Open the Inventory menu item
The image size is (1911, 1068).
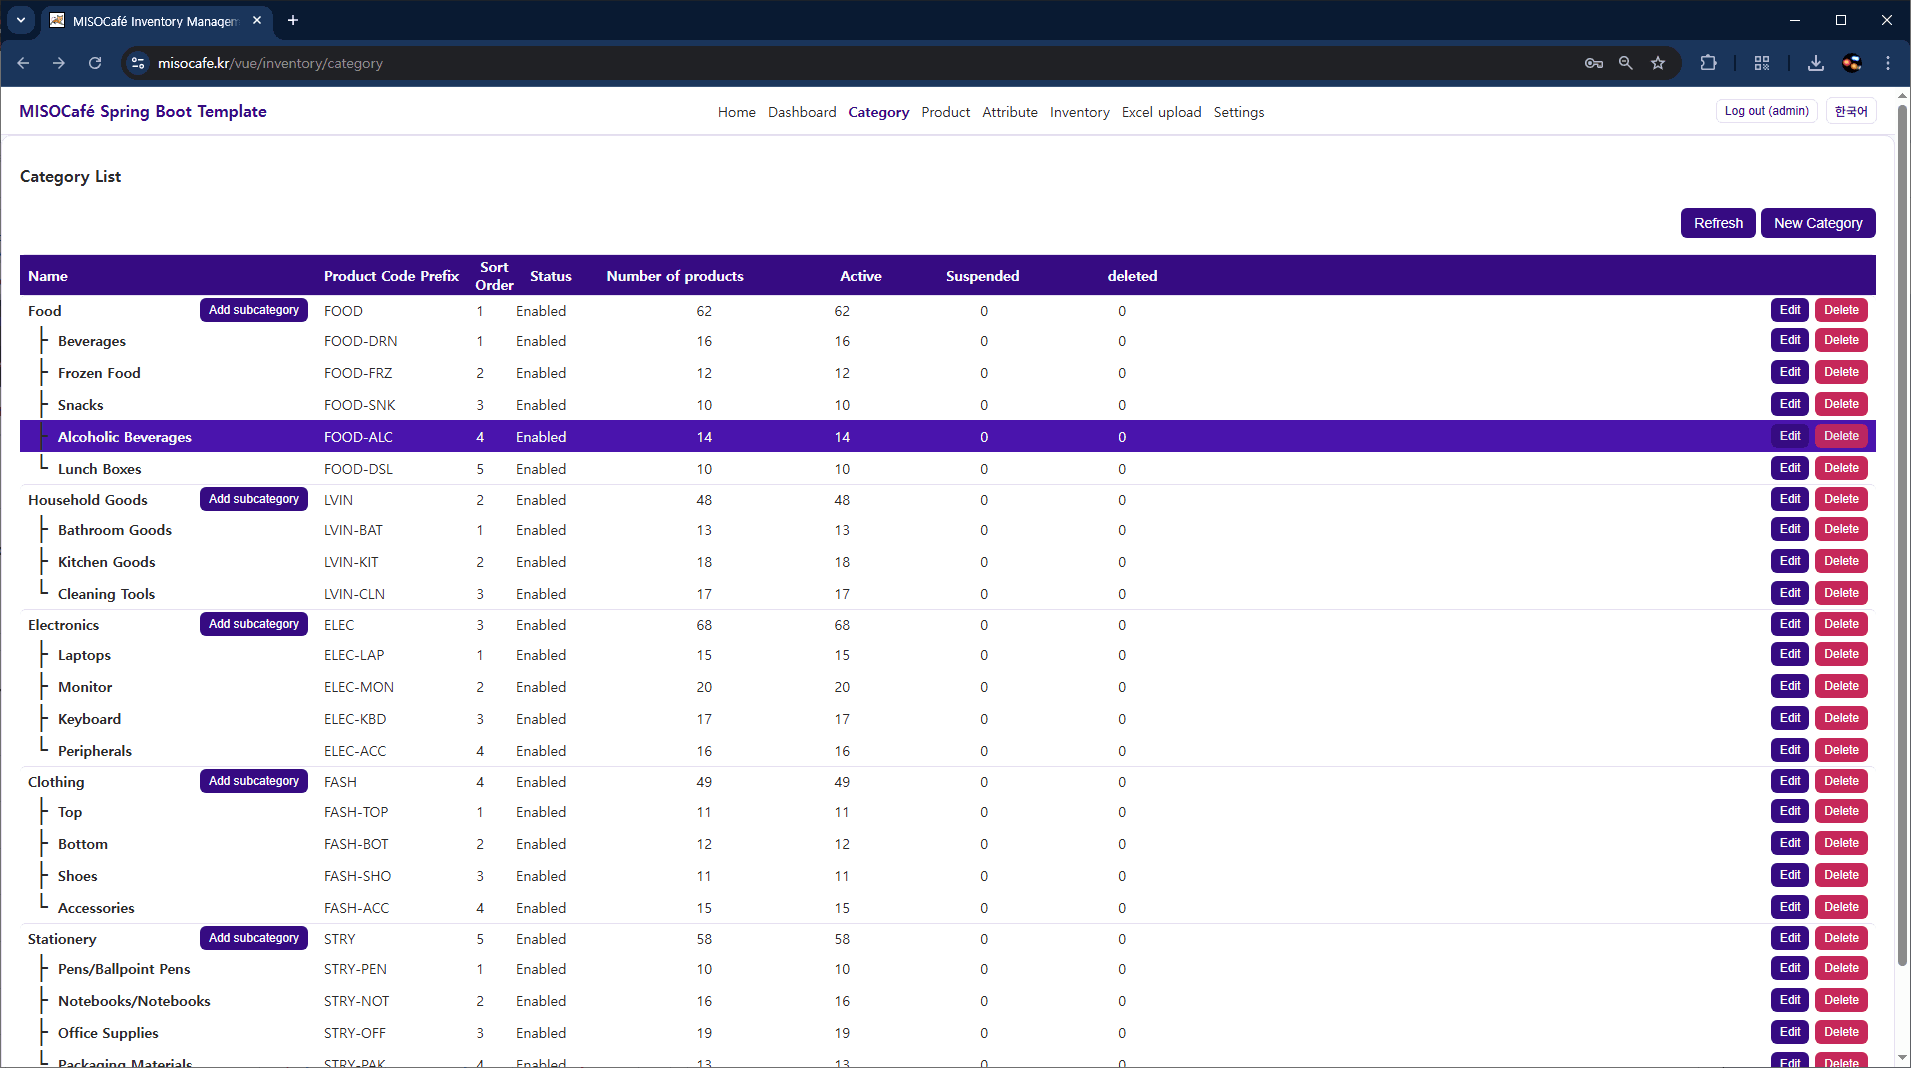pyautogui.click(x=1079, y=112)
